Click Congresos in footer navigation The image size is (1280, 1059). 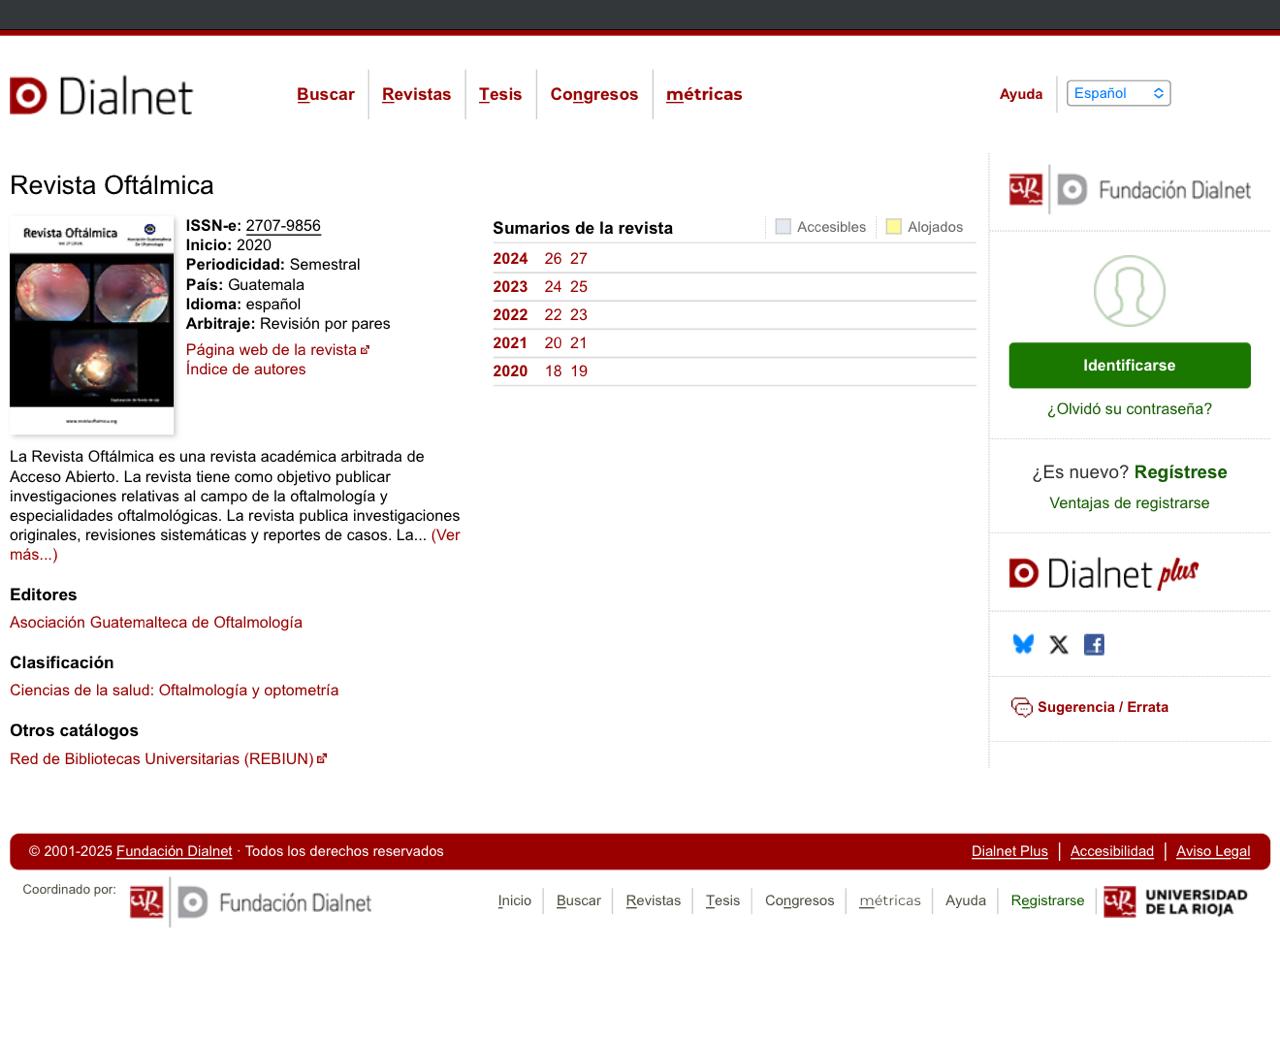point(799,901)
